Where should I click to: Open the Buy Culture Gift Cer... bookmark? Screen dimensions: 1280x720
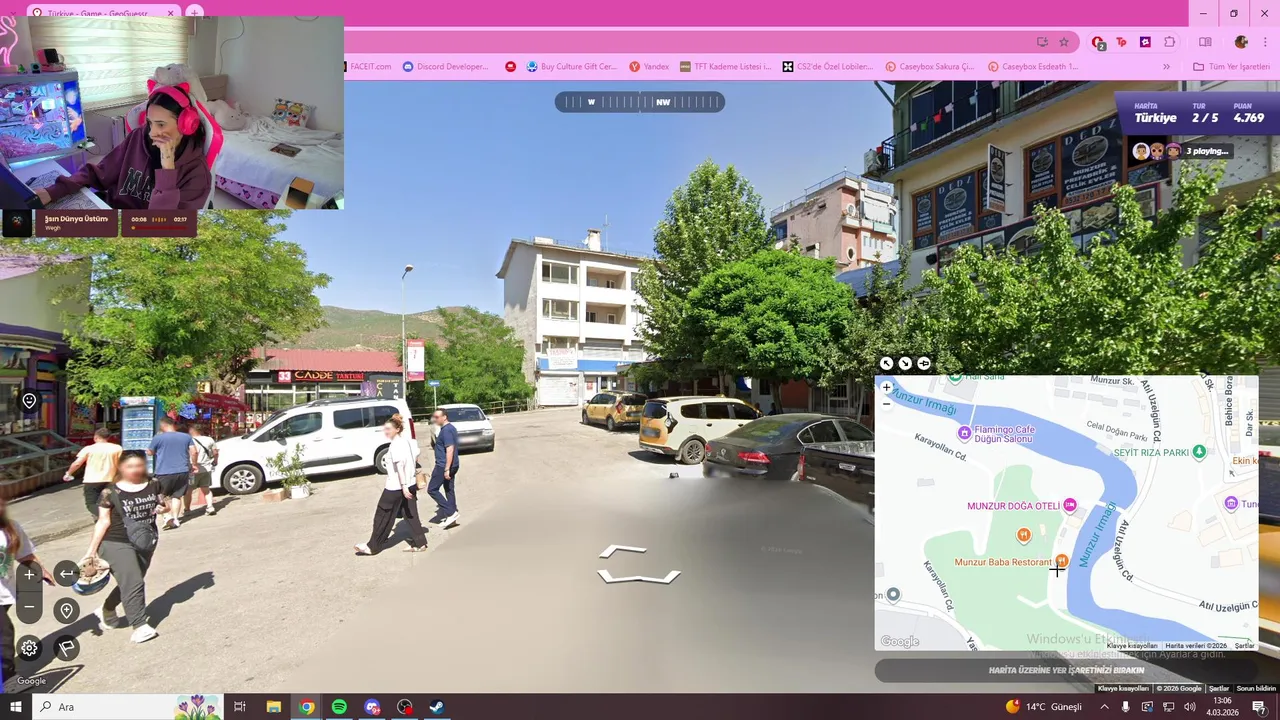tap(572, 67)
